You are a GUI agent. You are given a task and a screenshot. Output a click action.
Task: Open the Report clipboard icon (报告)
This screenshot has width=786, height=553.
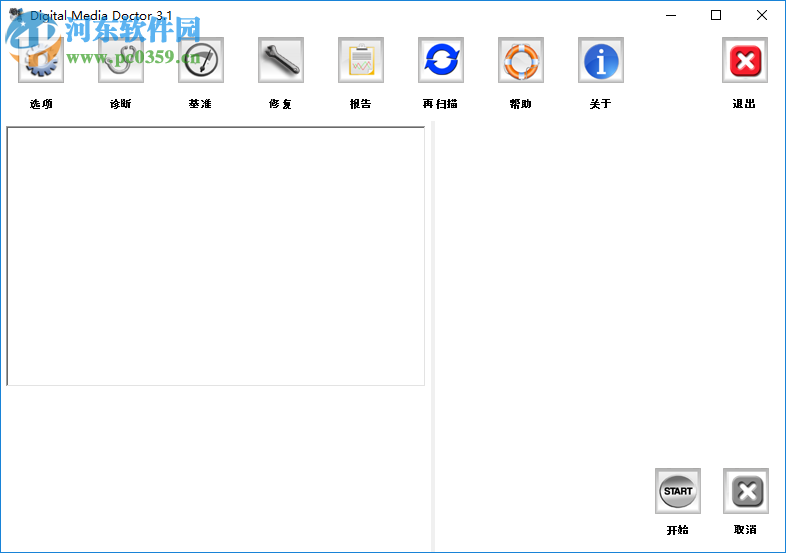[x=361, y=60]
